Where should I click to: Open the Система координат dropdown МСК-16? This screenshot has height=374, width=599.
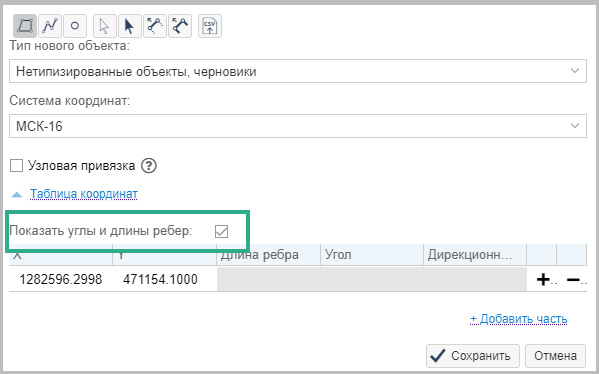(x=298, y=126)
